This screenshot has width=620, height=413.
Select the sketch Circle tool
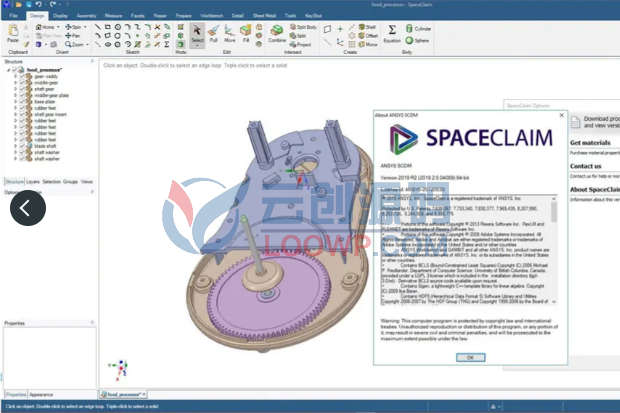pos(117,27)
